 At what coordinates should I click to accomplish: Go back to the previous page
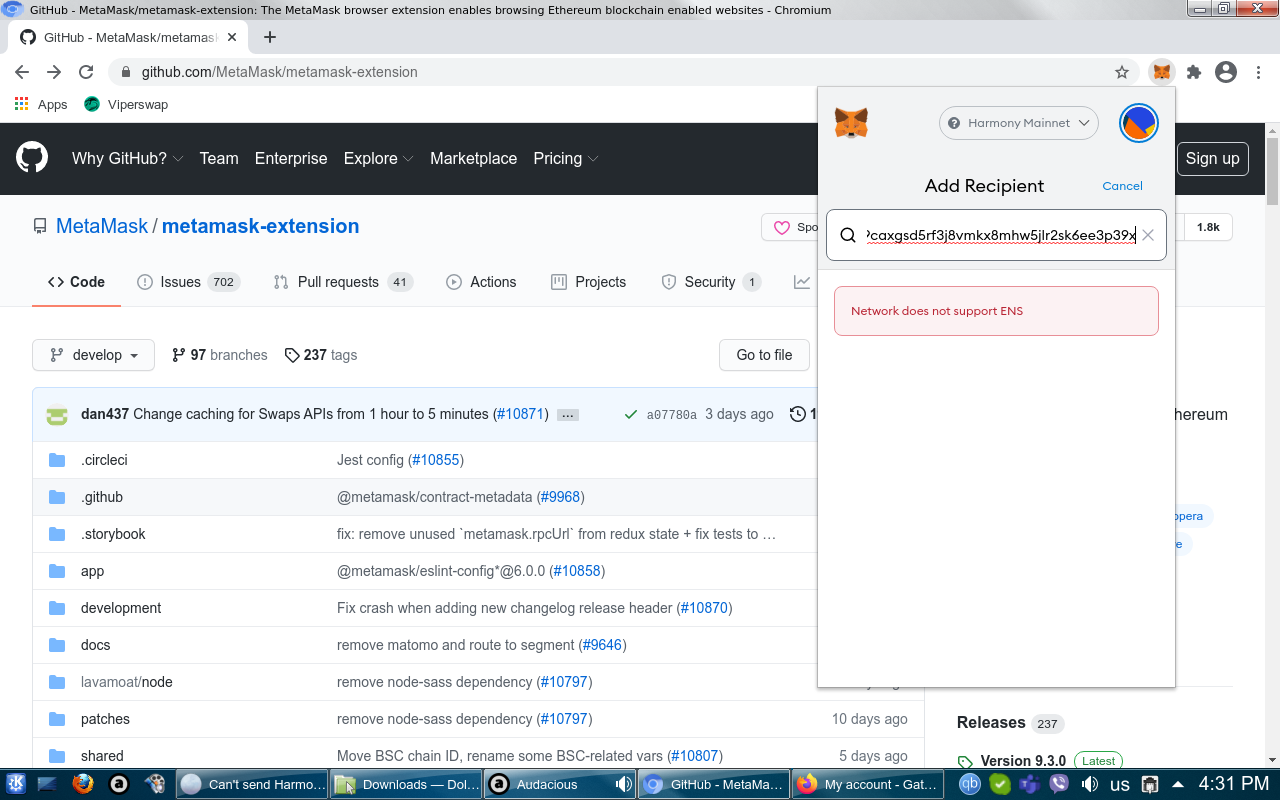click(x=22, y=72)
